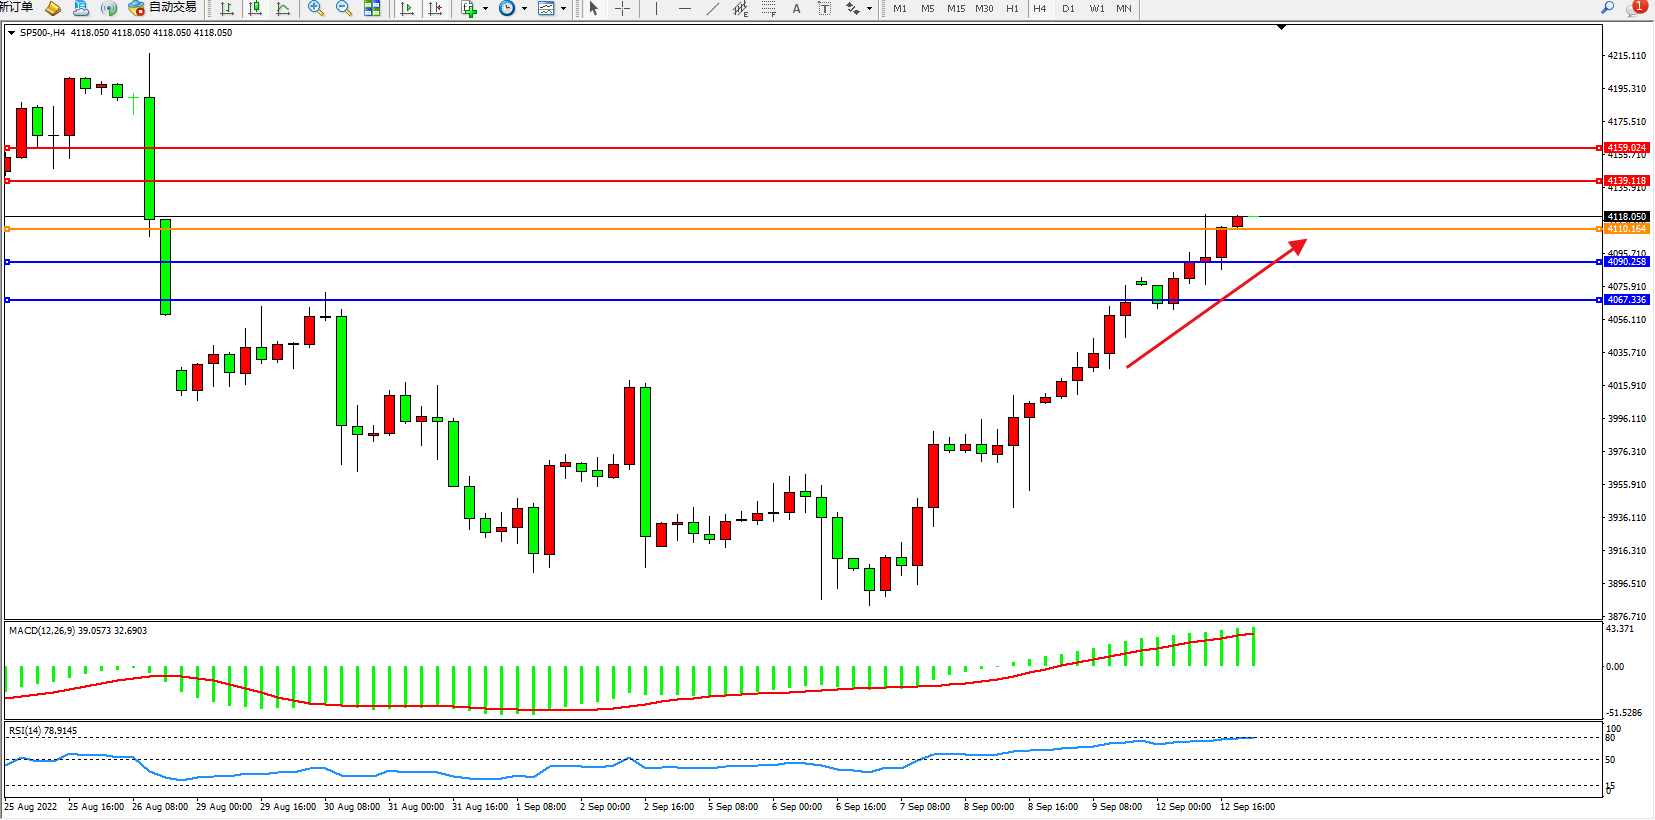The width and height of the screenshot is (1655, 820).
Task: Click the chart shift triangle marker
Action: pyautogui.click(x=1281, y=28)
